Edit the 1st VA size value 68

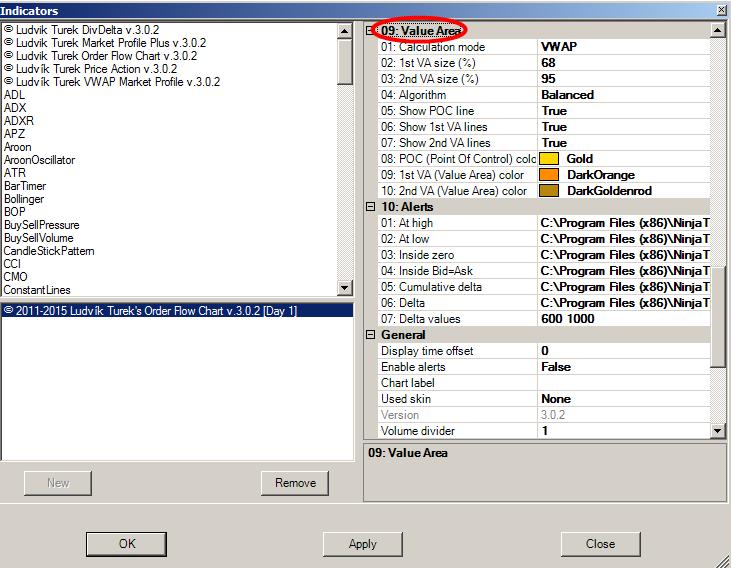(x=624, y=62)
